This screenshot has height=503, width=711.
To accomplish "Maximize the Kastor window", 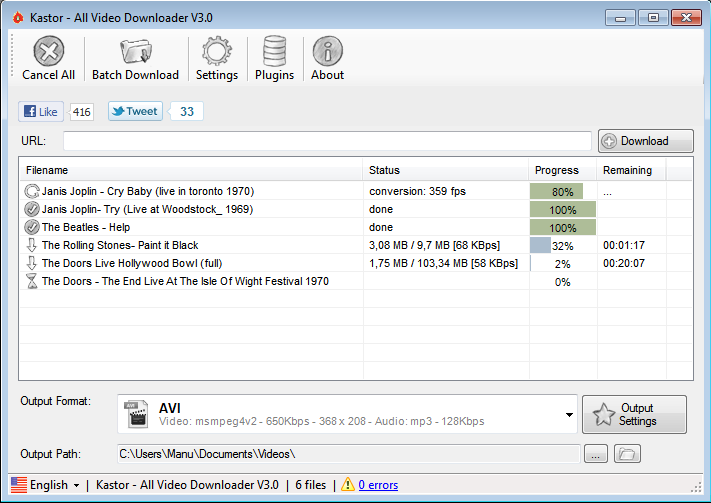I will (x=653, y=18).
